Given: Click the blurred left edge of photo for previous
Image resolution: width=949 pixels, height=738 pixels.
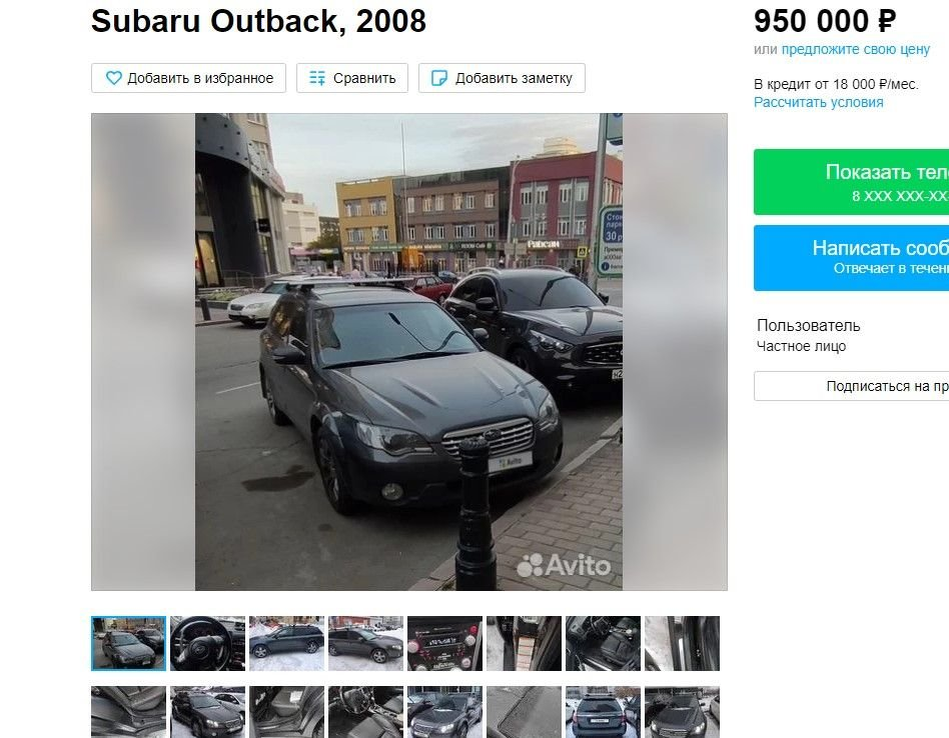Looking at the screenshot, I should pyautogui.click(x=143, y=352).
